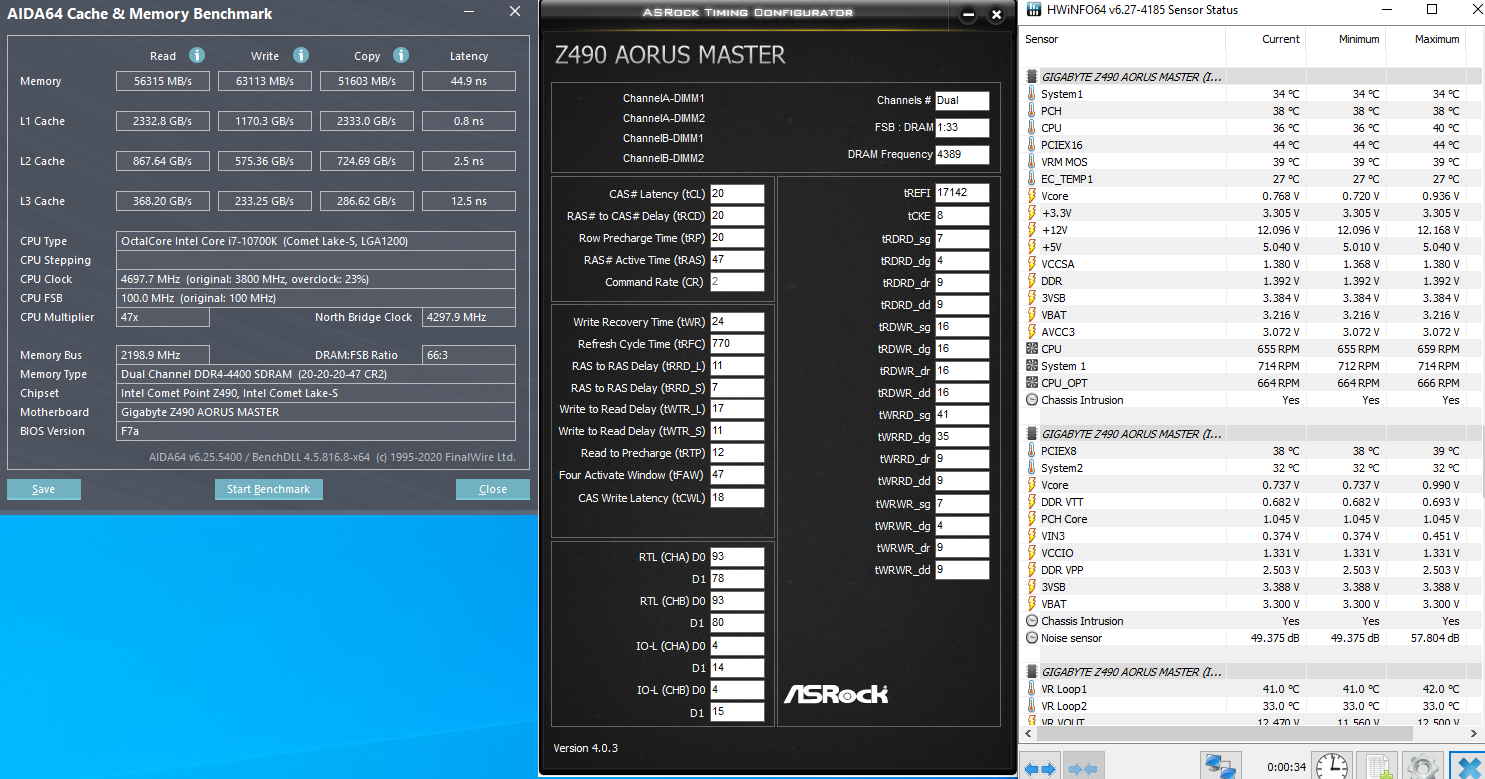Click the lightning icon beside AVCC3
The width and height of the screenshot is (1485, 779).
(1032, 332)
